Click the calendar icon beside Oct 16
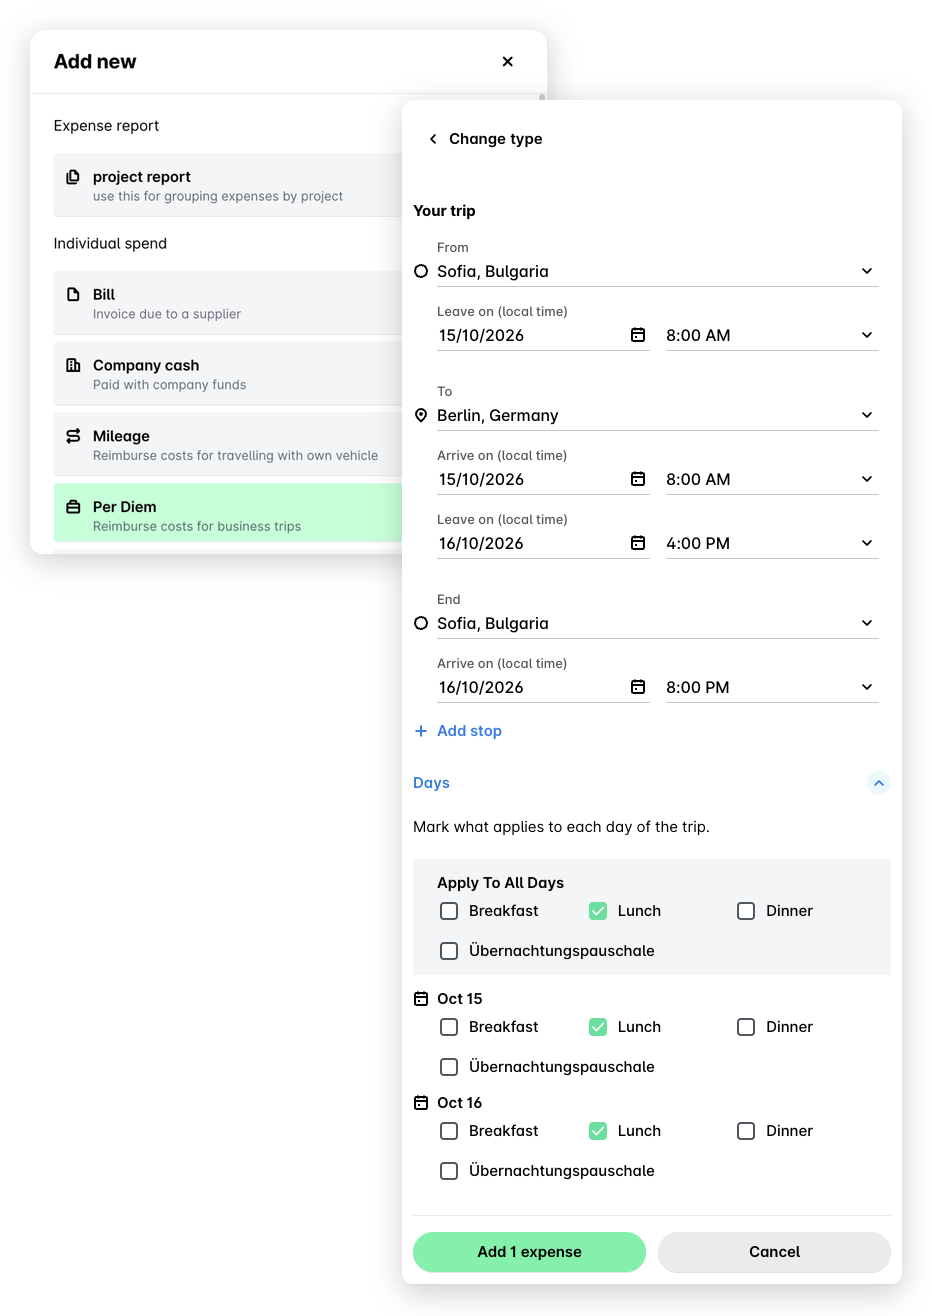932x1316 pixels. [x=421, y=1103]
